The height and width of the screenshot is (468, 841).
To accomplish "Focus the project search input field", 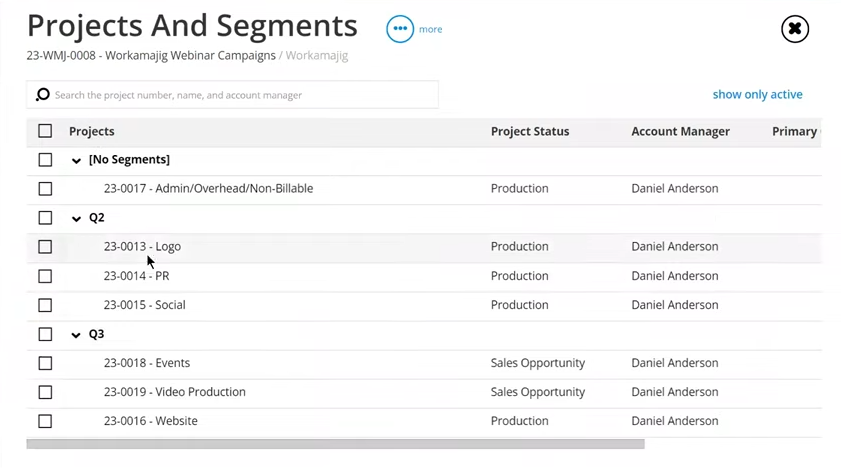I will pyautogui.click(x=232, y=95).
